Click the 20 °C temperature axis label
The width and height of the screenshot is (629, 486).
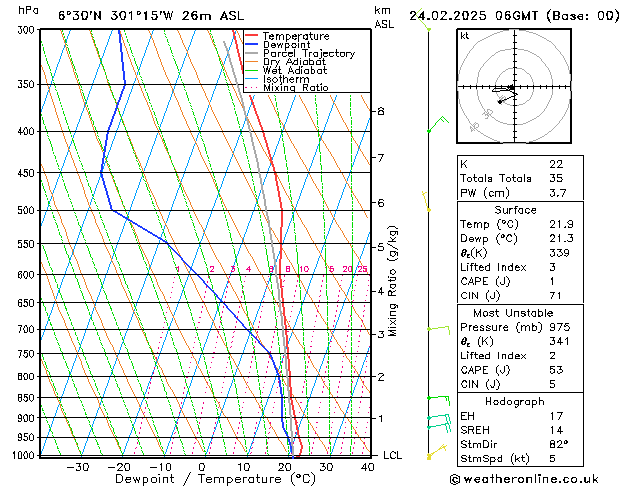tap(284, 468)
